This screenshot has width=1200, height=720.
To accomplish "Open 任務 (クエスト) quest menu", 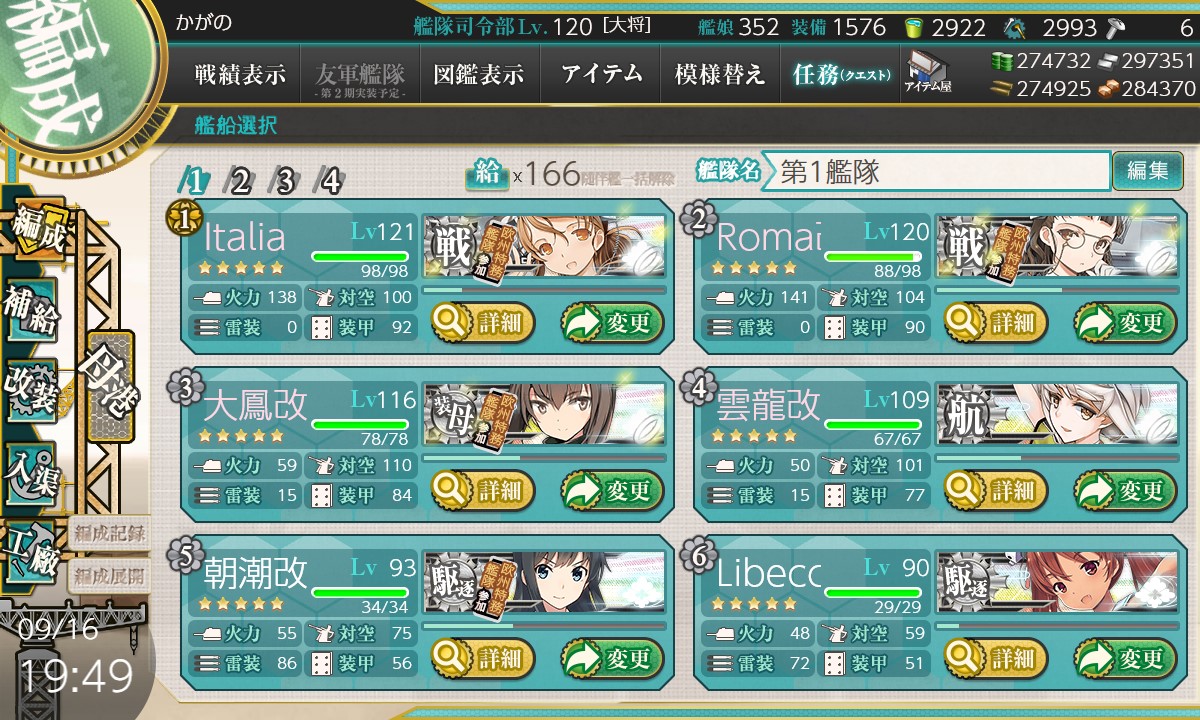I will point(840,74).
